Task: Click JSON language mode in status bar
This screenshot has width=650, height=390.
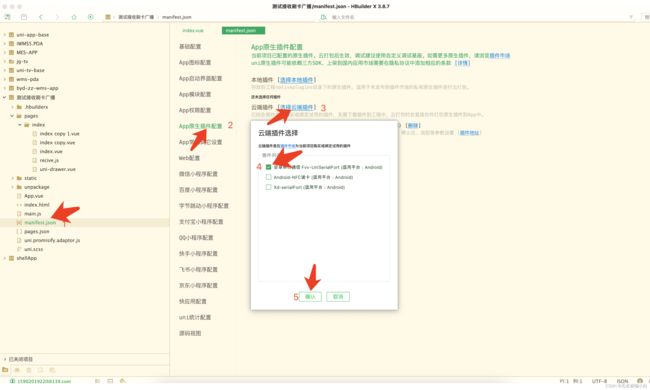Action: tap(622, 381)
